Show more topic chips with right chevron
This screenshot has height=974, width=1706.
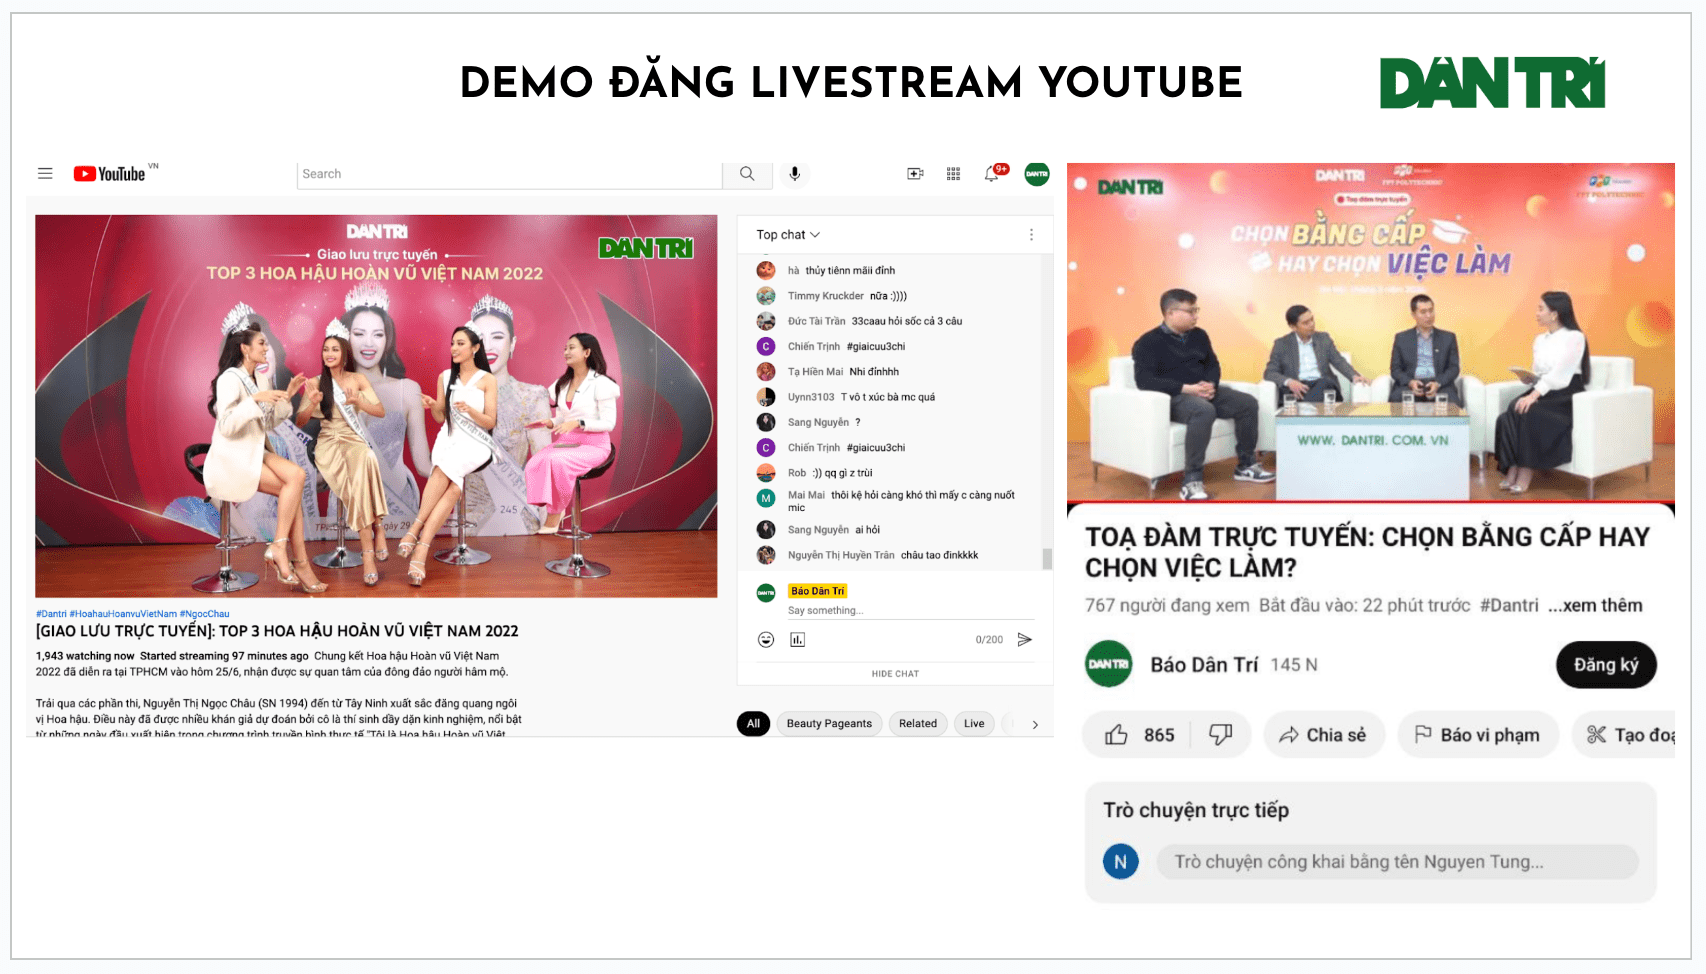(x=1035, y=724)
